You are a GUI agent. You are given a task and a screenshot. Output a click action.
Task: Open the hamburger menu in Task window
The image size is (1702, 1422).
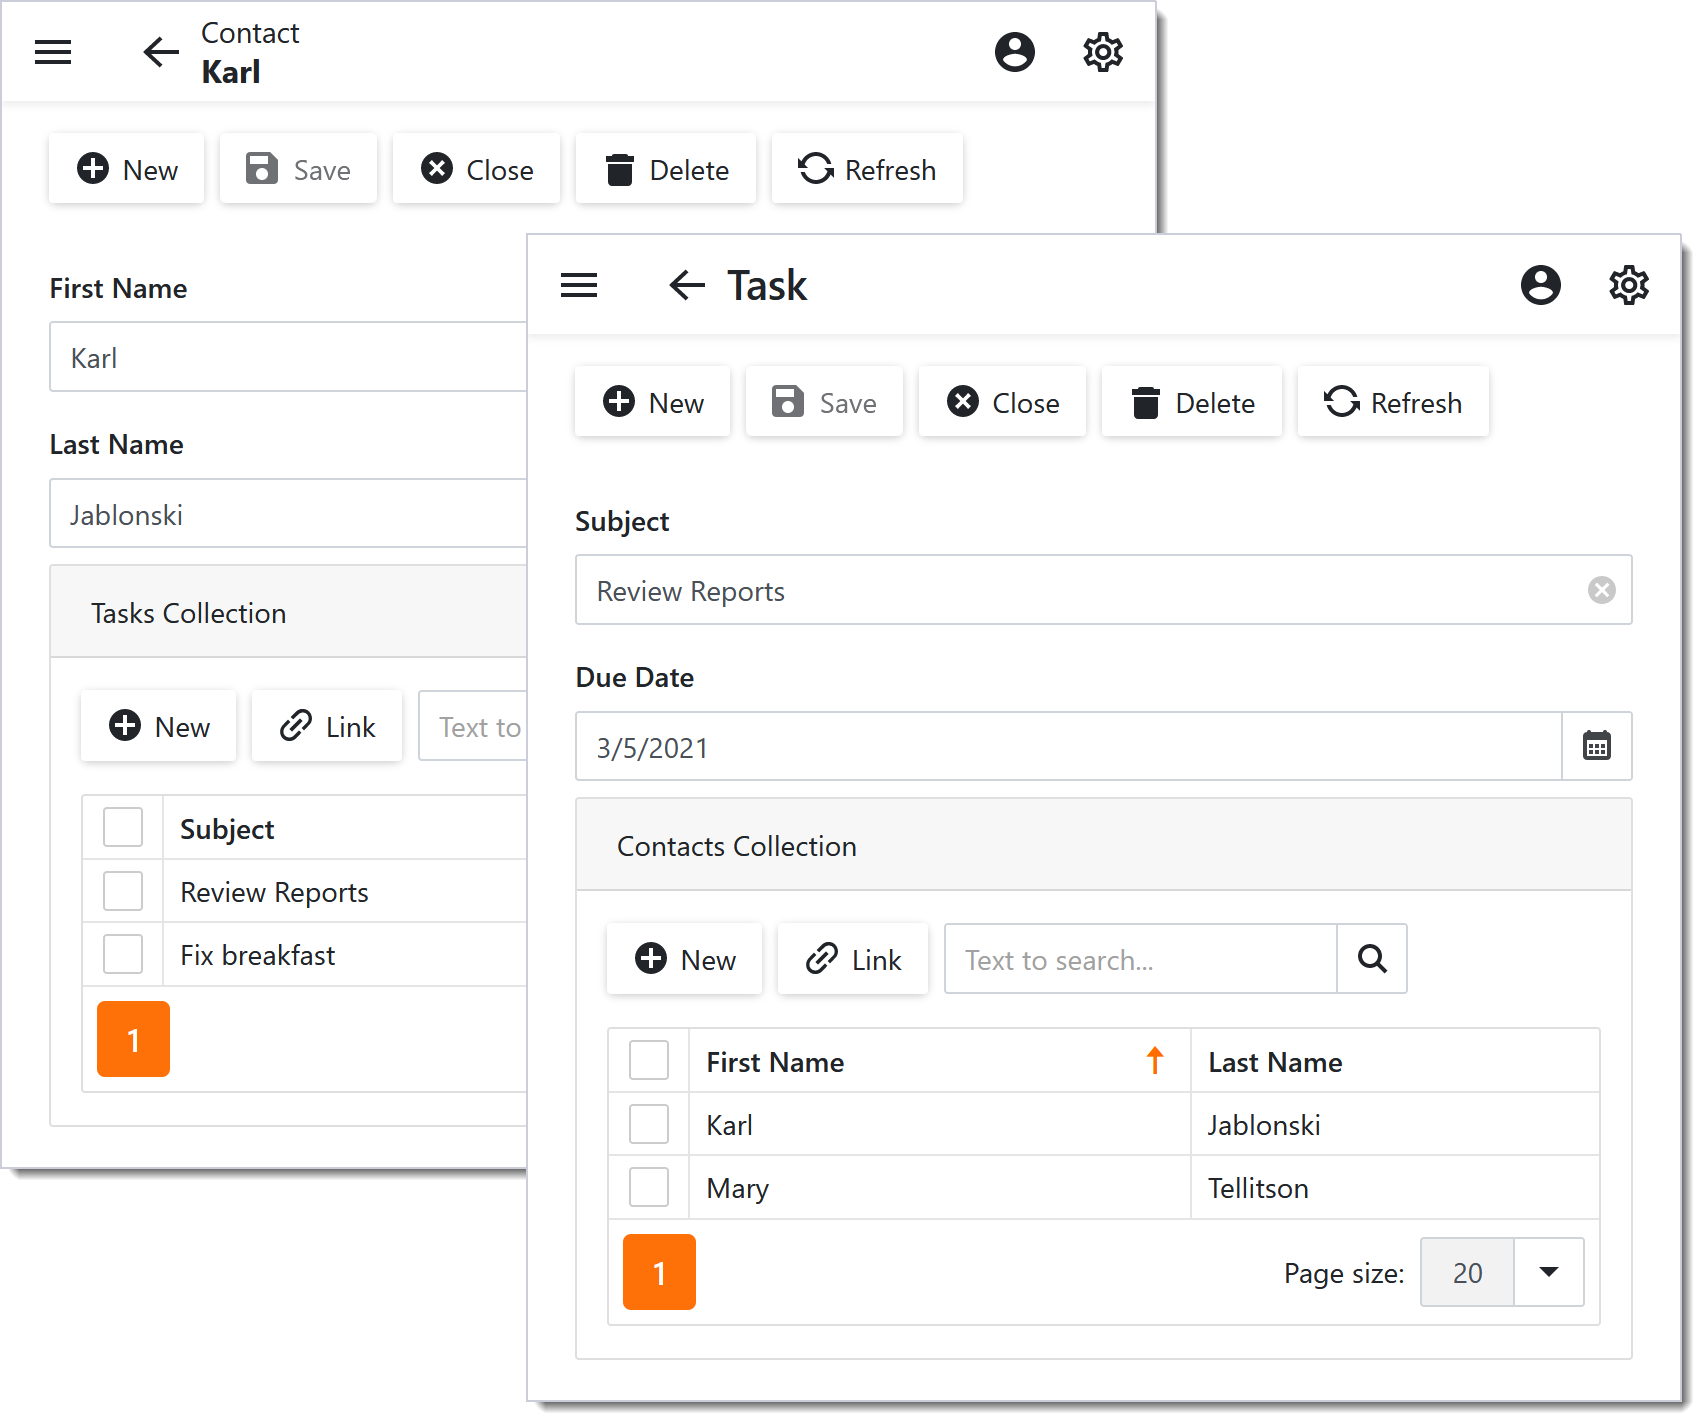(x=579, y=286)
